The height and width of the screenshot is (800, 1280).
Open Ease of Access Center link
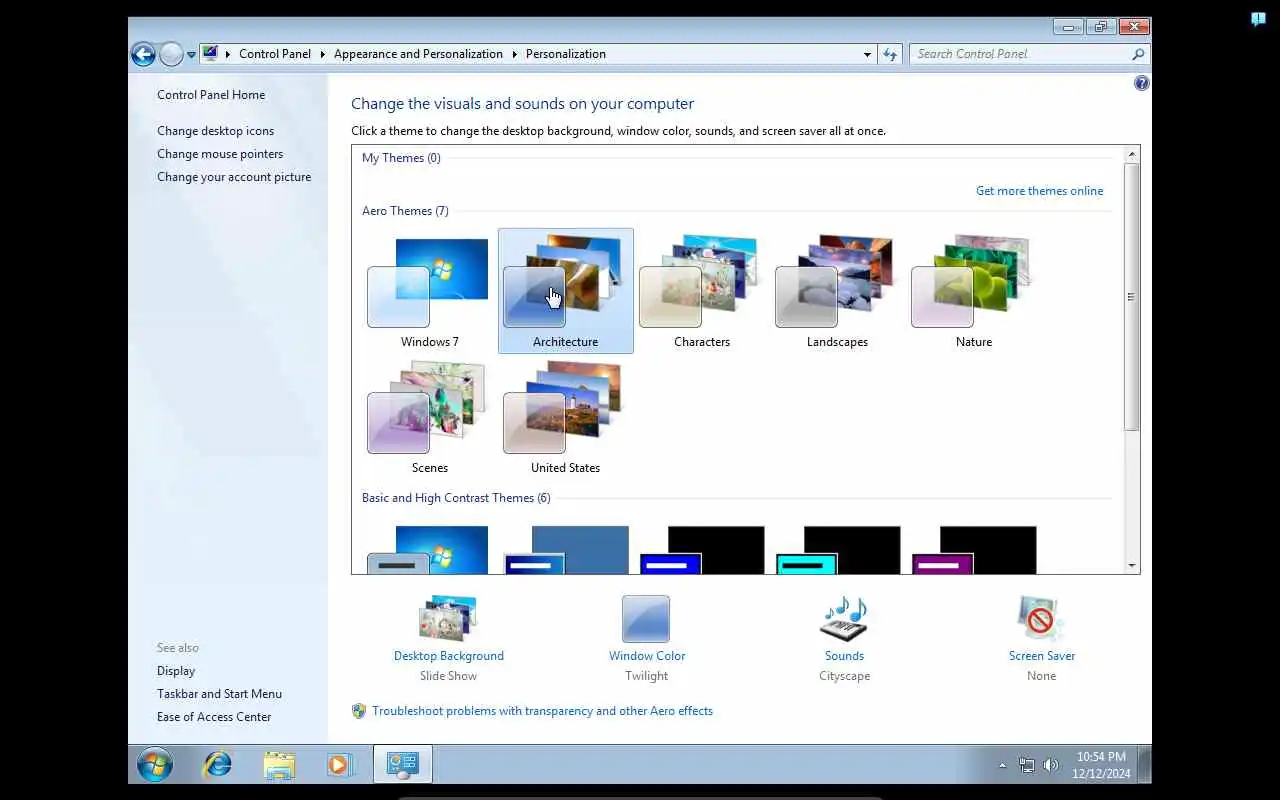[x=214, y=717]
